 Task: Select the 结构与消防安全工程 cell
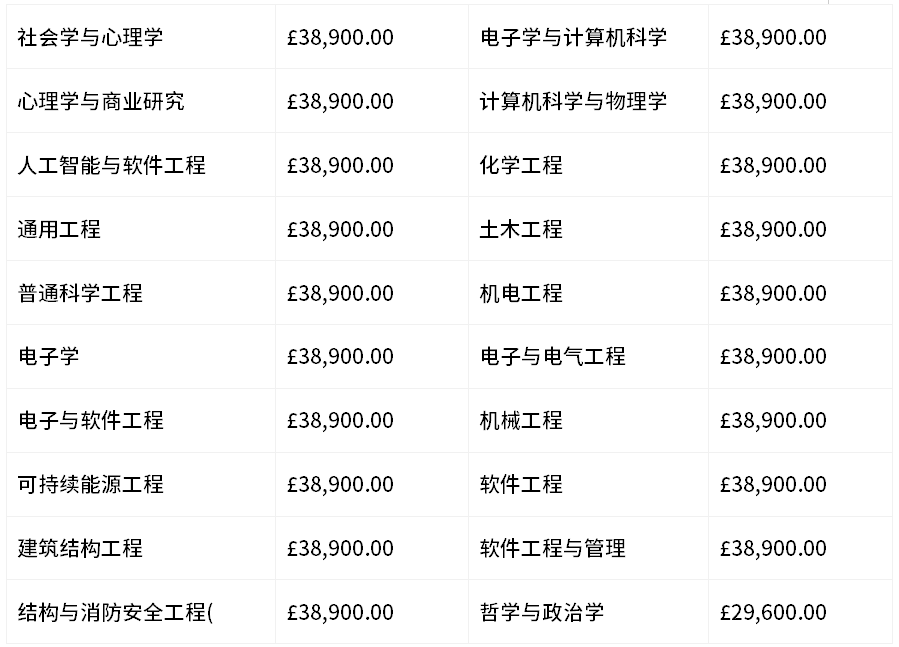click(116, 612)
